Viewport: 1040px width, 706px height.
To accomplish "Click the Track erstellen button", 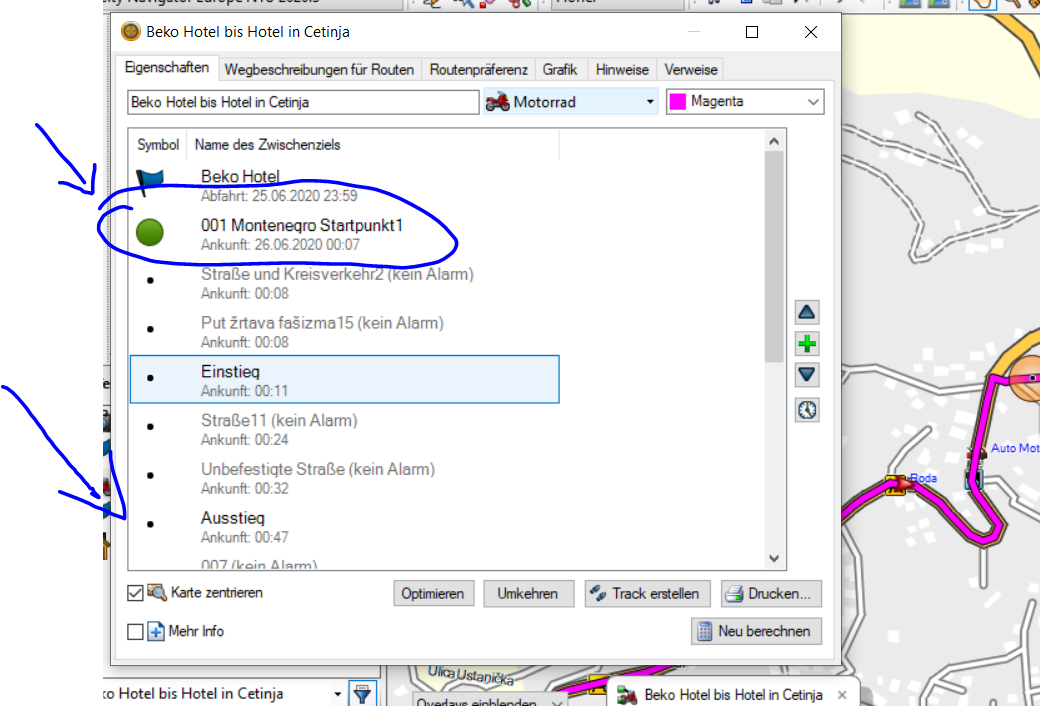I will coord(648,593).
